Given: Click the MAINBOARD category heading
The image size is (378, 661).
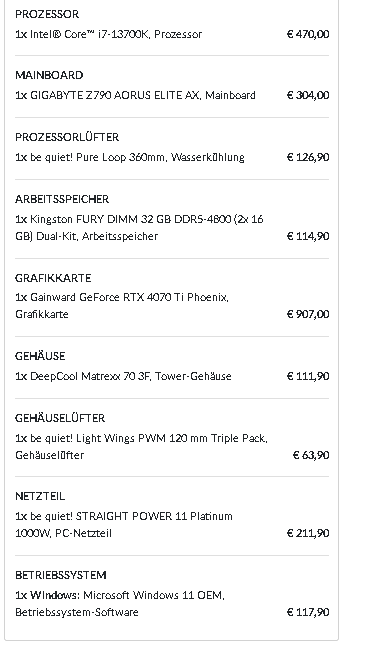Looking at the screenshot, I should click(49, 75).
